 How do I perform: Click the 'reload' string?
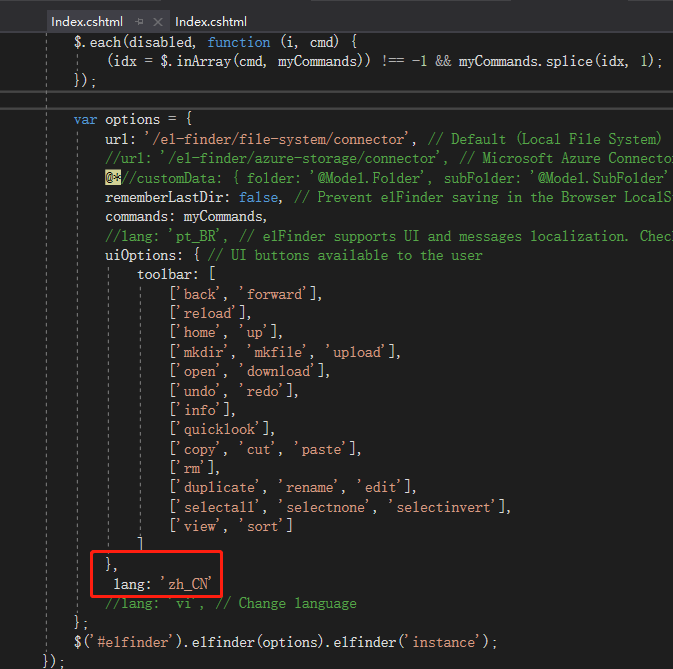point(207,313)
